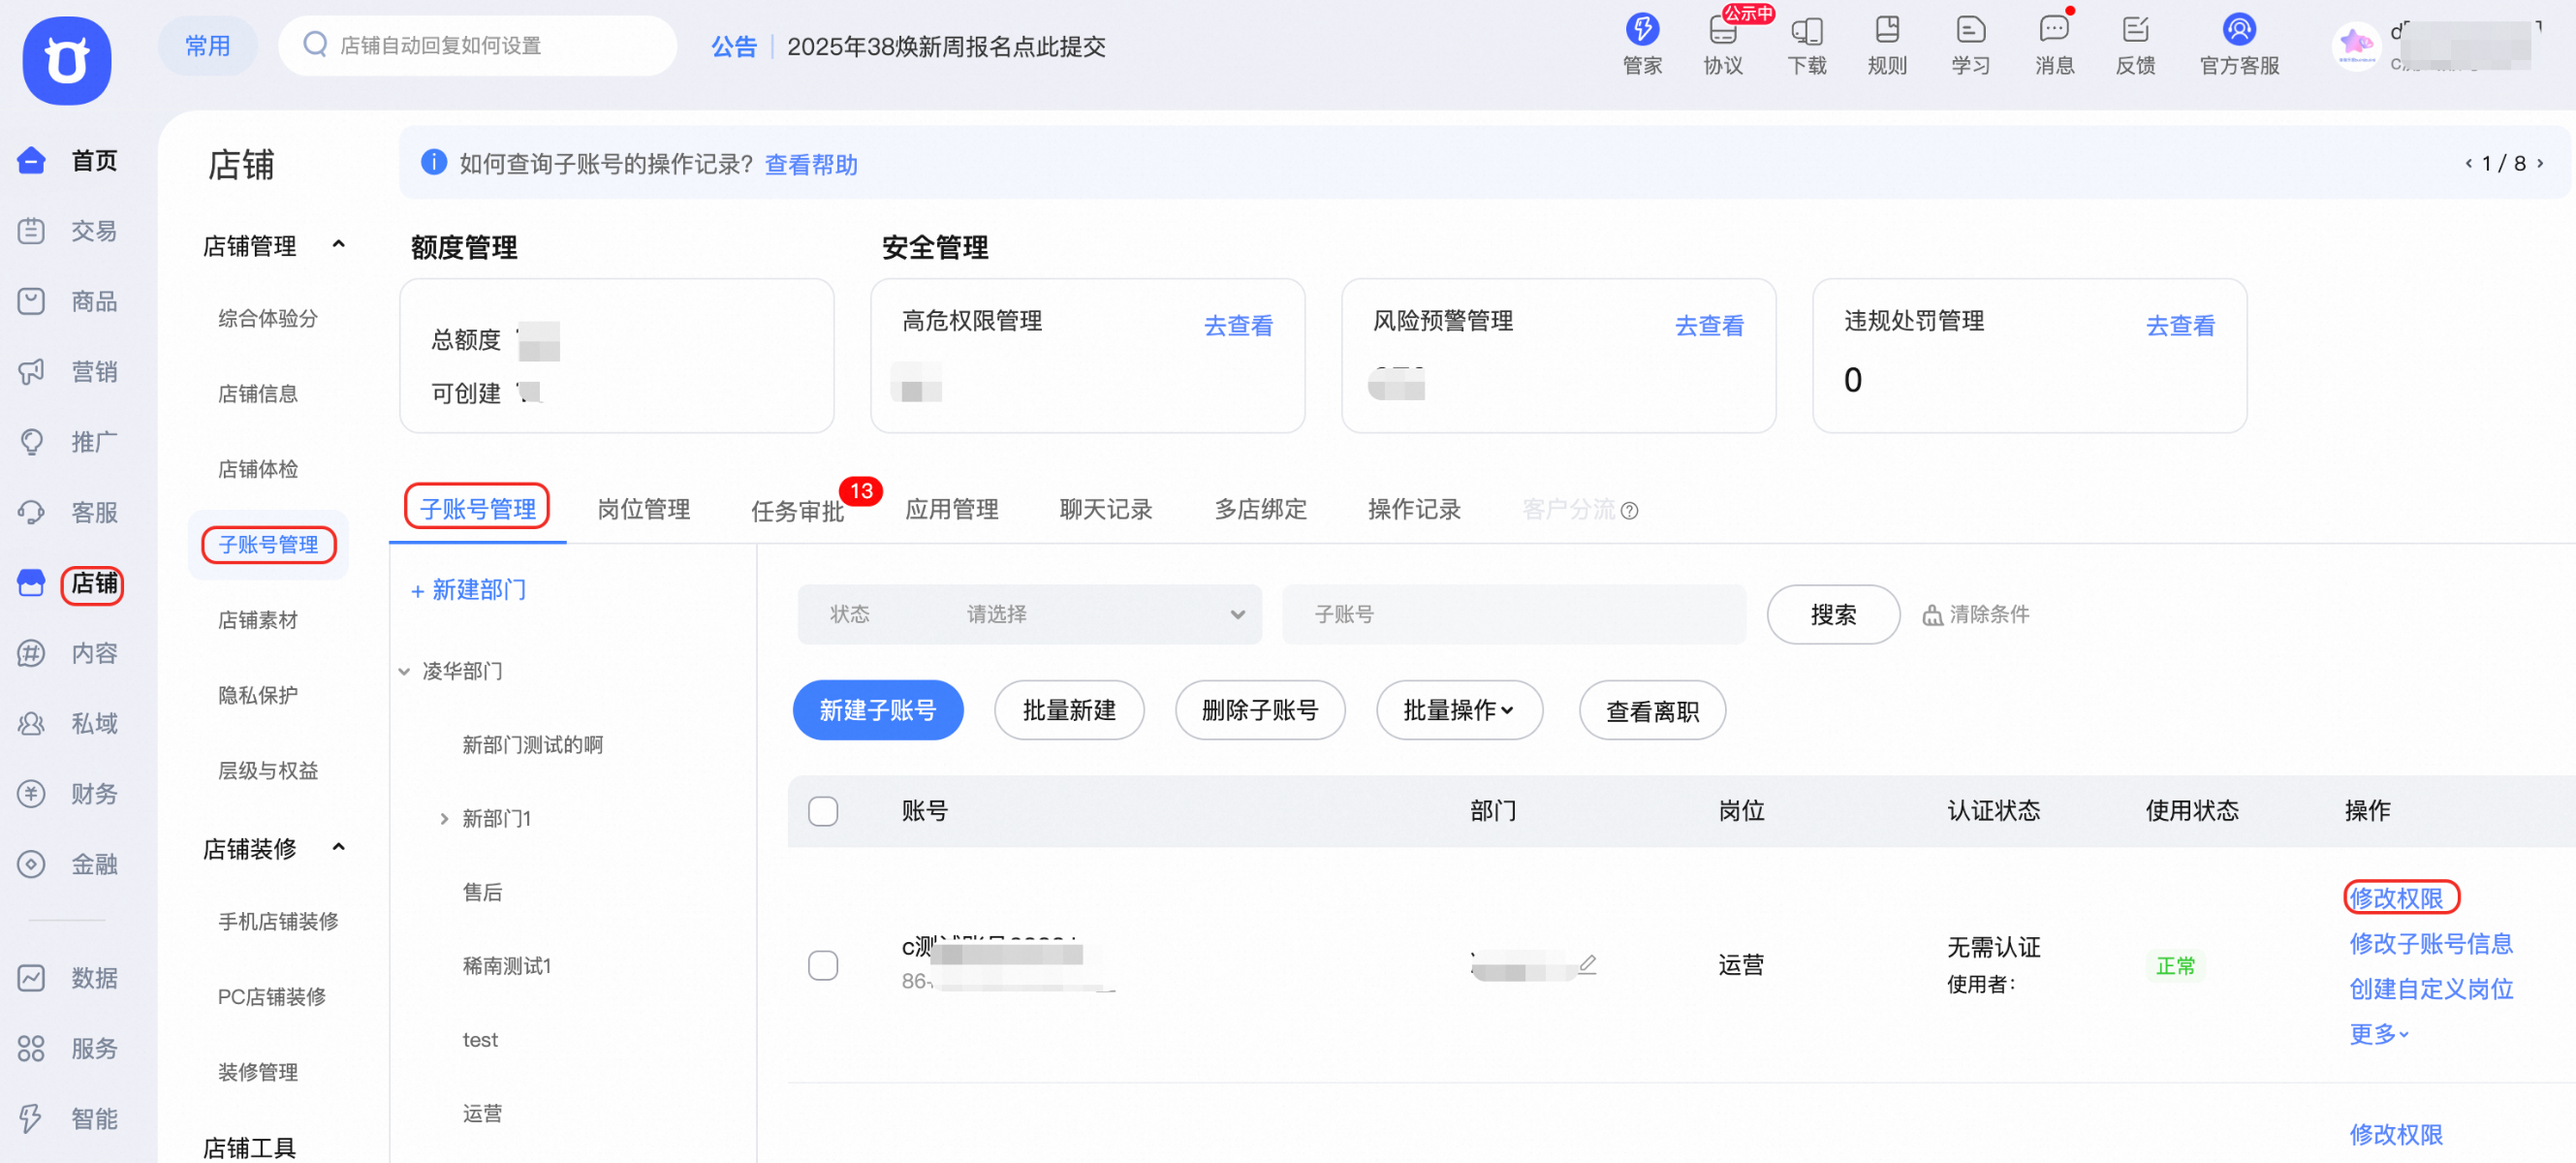Click 清除条件 to reset filters

[x=1976, y=614]
